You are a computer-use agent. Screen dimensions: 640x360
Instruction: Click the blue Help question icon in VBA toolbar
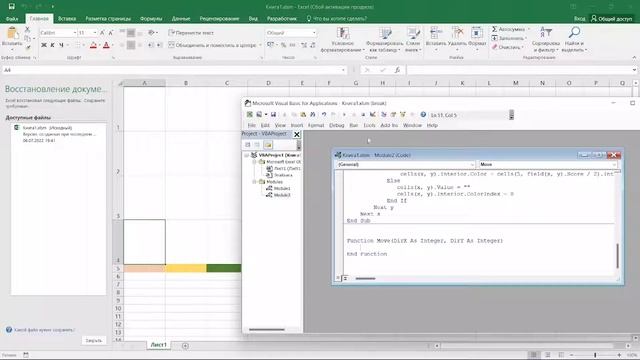click(x=423, y=115)
